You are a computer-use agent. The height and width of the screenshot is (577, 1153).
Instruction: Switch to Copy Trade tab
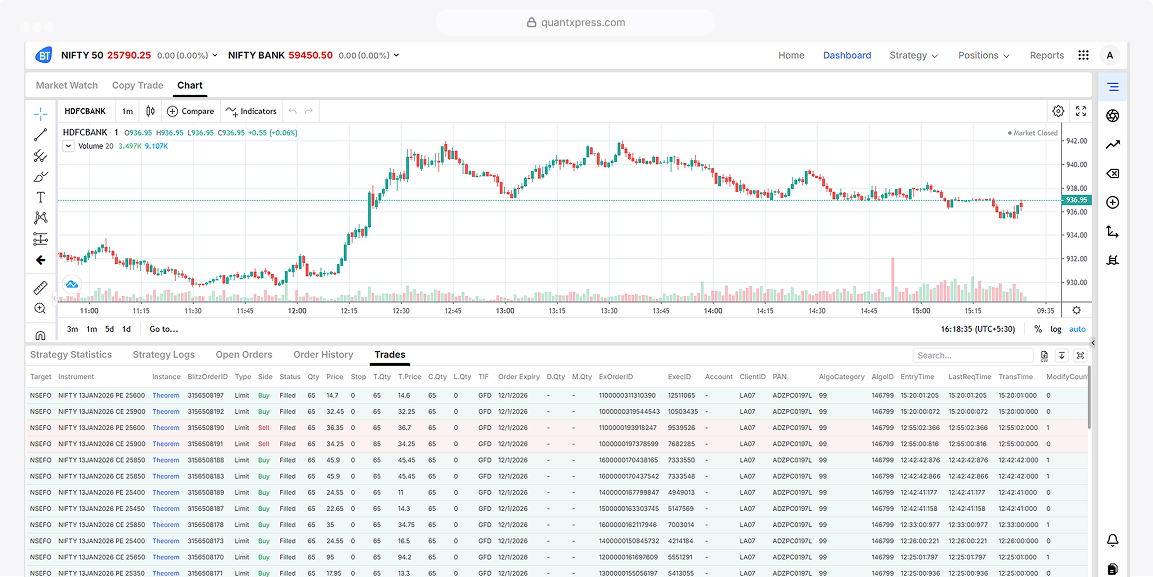(x=138, y=85)
